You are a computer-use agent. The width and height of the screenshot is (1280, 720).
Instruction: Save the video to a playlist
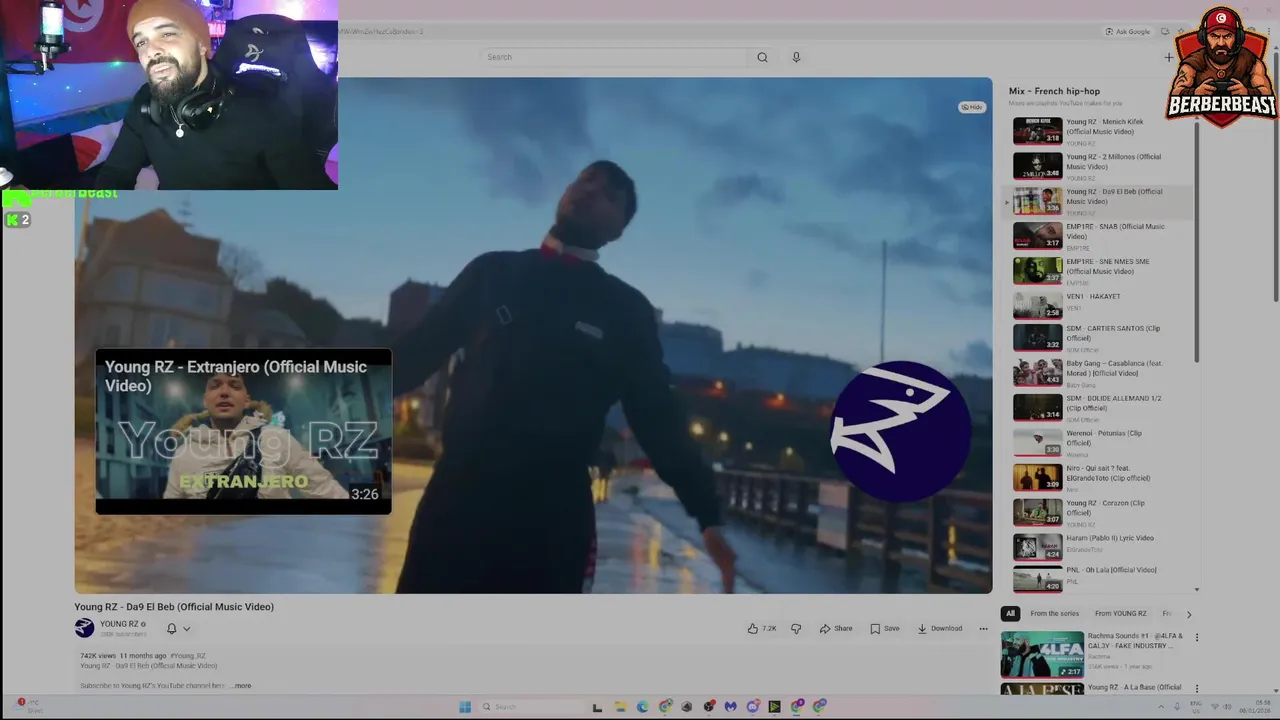pyautogui.click(x=885, y=629)
